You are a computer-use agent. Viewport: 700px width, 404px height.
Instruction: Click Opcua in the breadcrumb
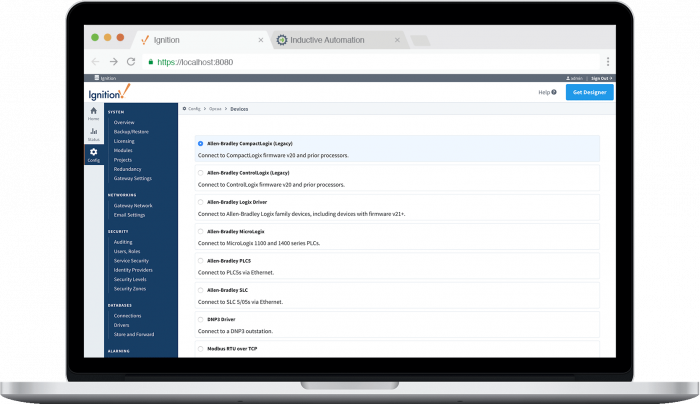(x=215, y=108)
